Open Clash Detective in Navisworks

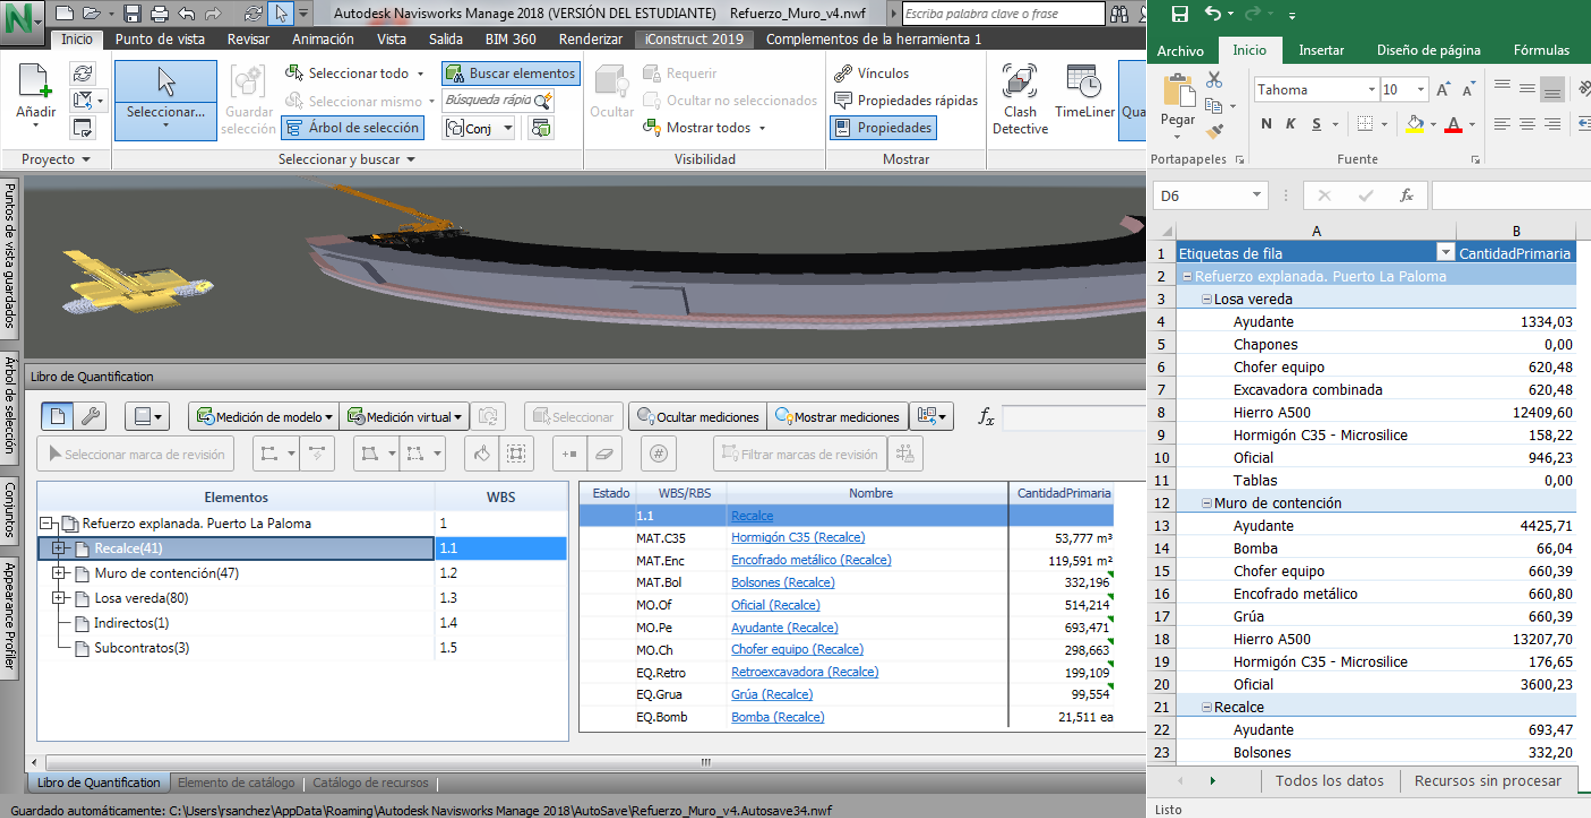click(1019, 100)
